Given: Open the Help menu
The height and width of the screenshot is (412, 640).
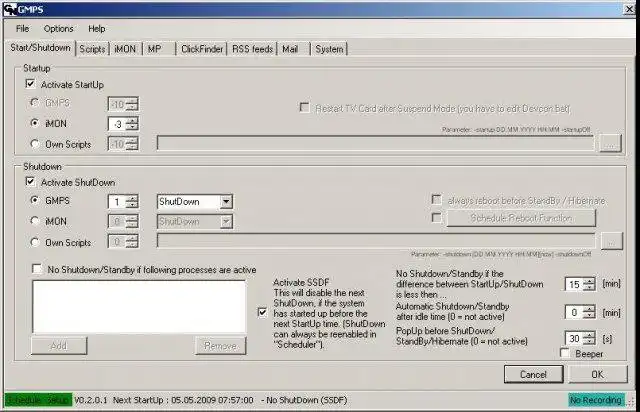Looking at the screenshot, I should point(97,29).
